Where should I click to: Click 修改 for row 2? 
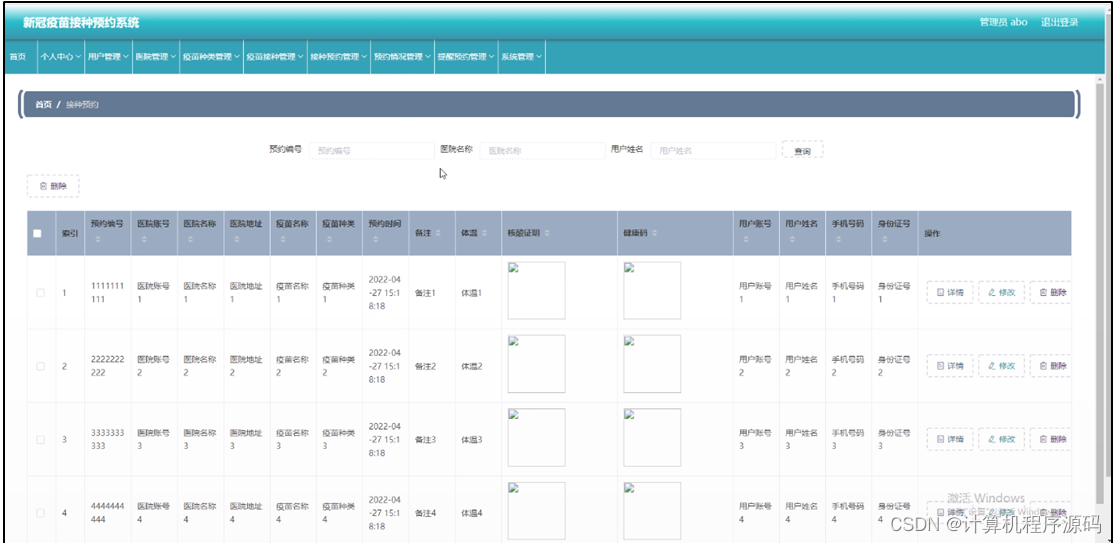(1001, 366)
